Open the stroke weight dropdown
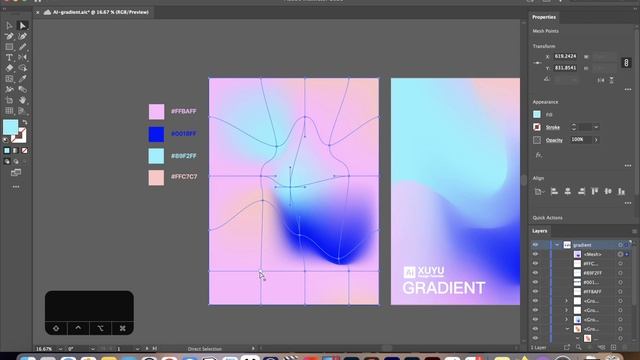The height and width of the screenshot is (360, 640). click(596, 127)
